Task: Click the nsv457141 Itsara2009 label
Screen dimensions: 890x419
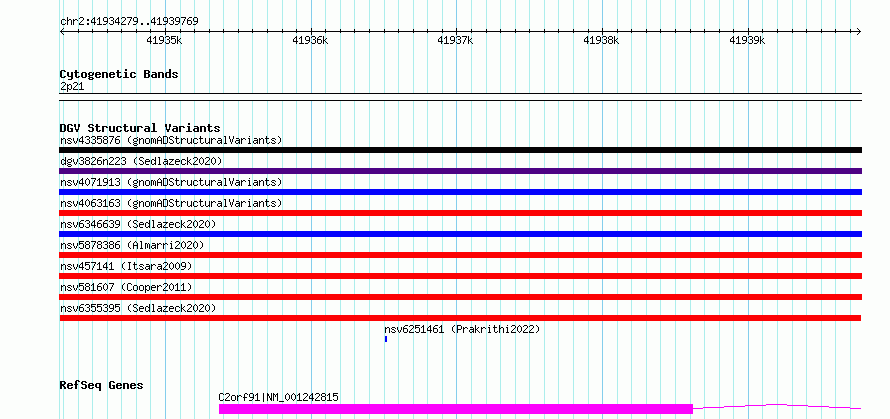Action: click(126, 266)
